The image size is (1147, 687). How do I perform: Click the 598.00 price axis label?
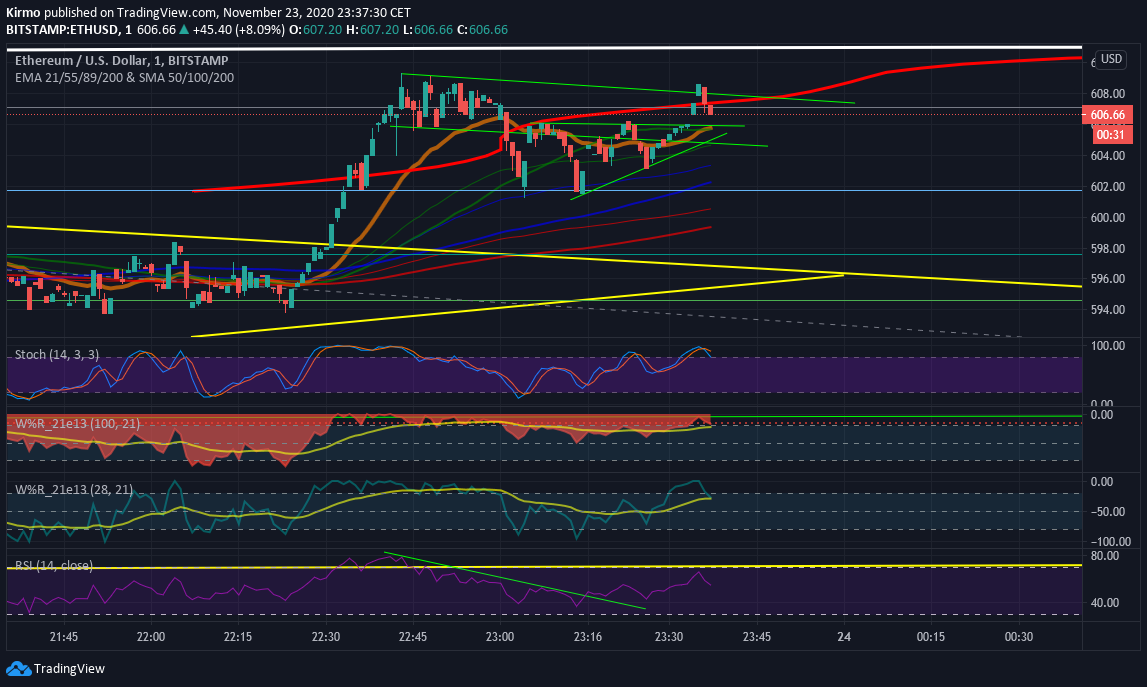1107,249
